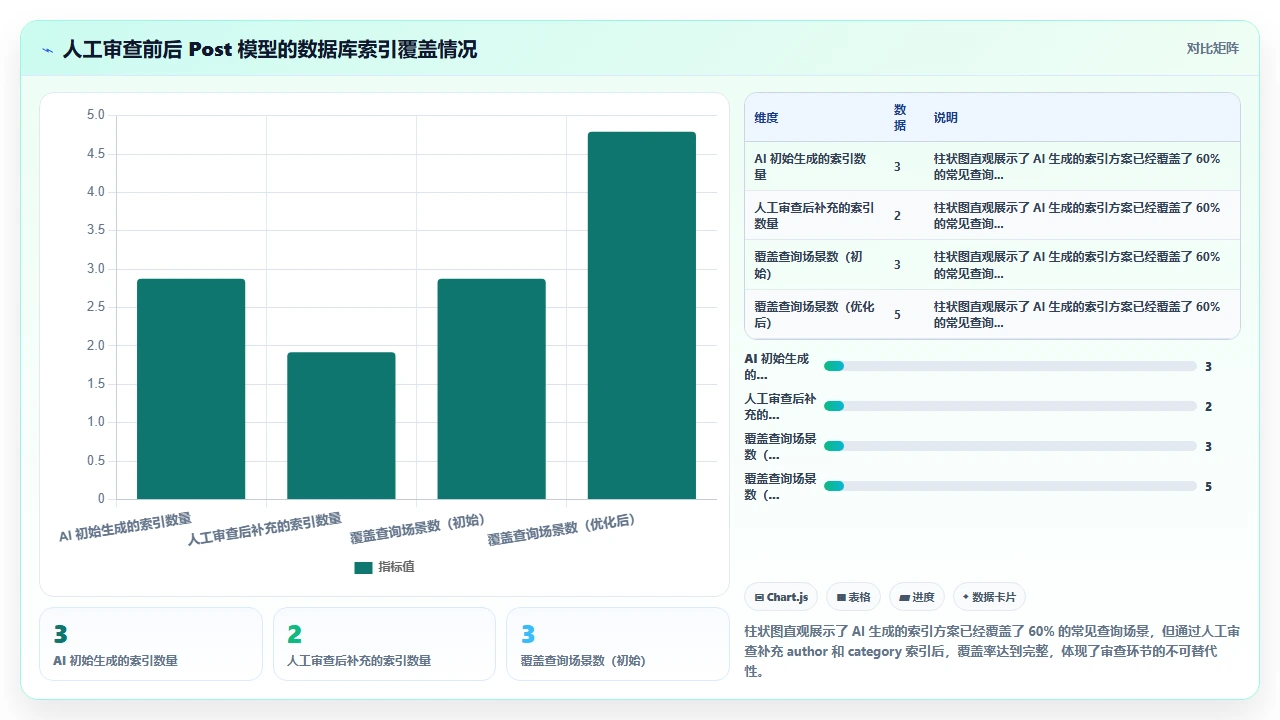Viewport: 1280px width, 720px height.
Task: Click the AI 初始生成的… progress bar
Action: pos(1010,366)
